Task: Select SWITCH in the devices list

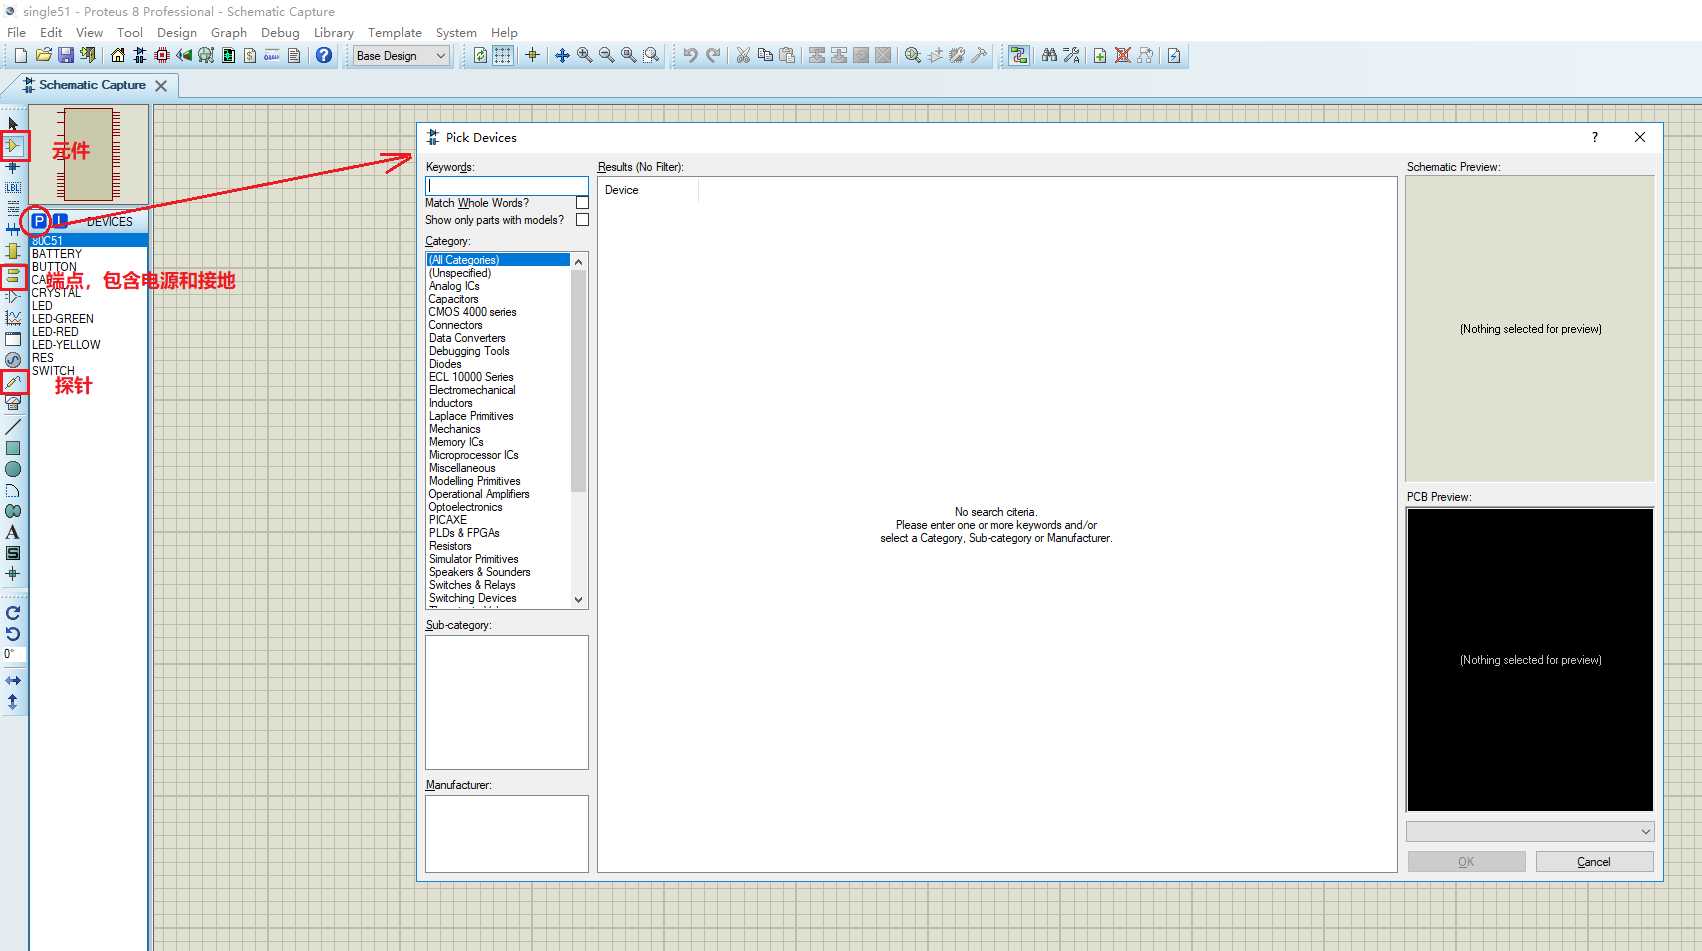Action: click(53, 371)
